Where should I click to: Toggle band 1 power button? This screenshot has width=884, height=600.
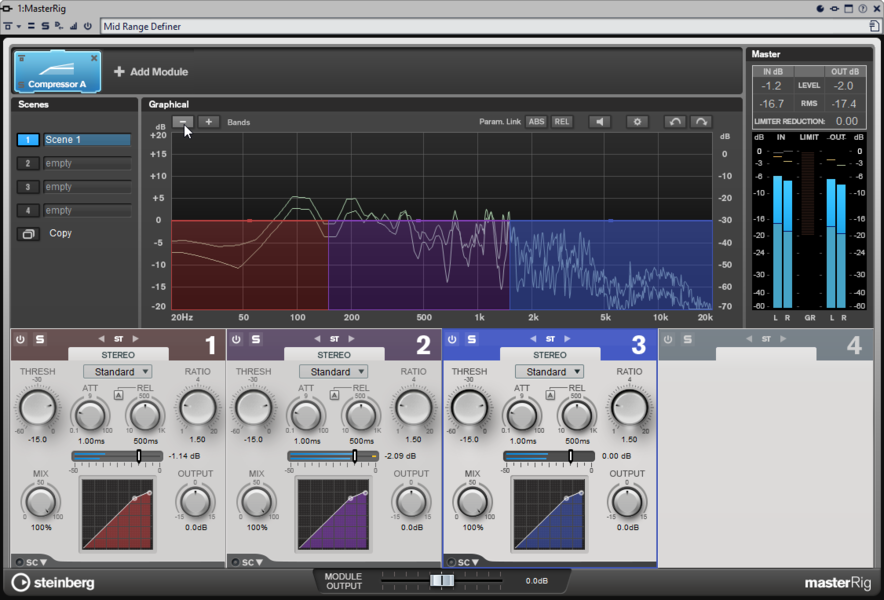[x=20, y=339]
